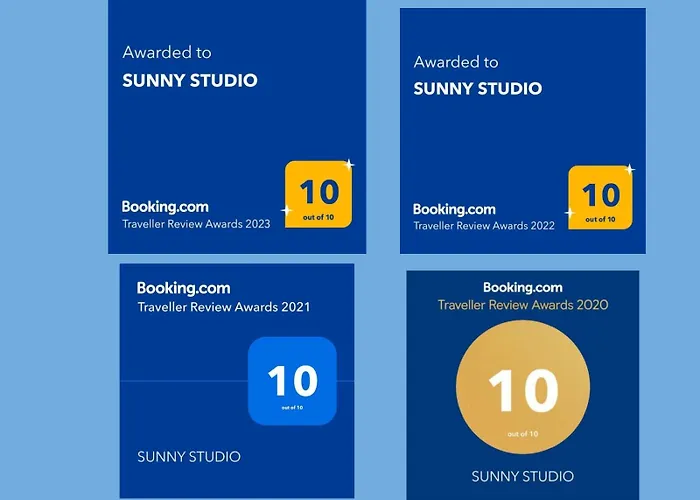
Task: Click Booking.com logo on the 2022 award
Action: (x=454, y=210)
